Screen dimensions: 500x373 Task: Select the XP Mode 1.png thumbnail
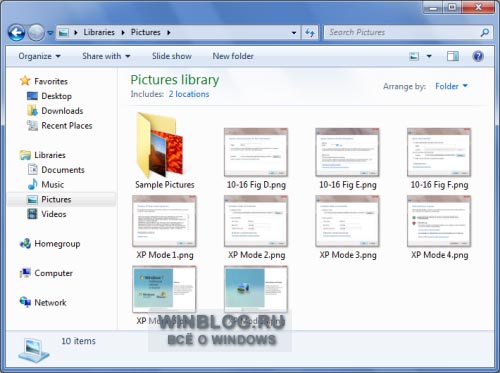point(164,221)
